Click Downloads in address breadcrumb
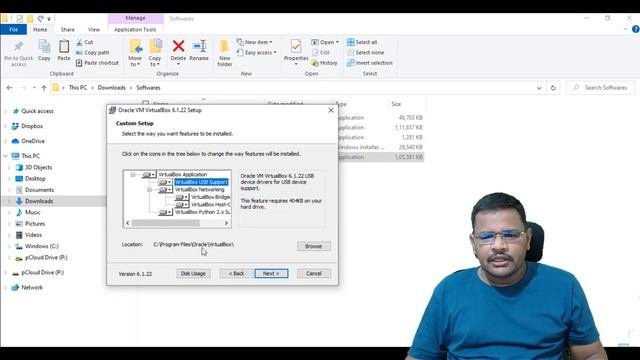This screenshot has height=360, width=640. point(111,88)
